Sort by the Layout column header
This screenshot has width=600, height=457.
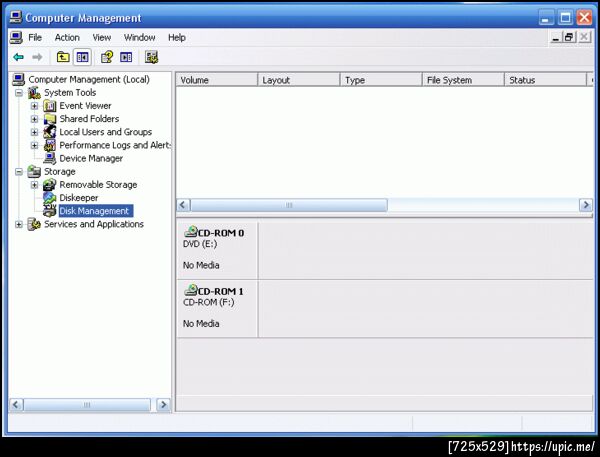[299, 80]
